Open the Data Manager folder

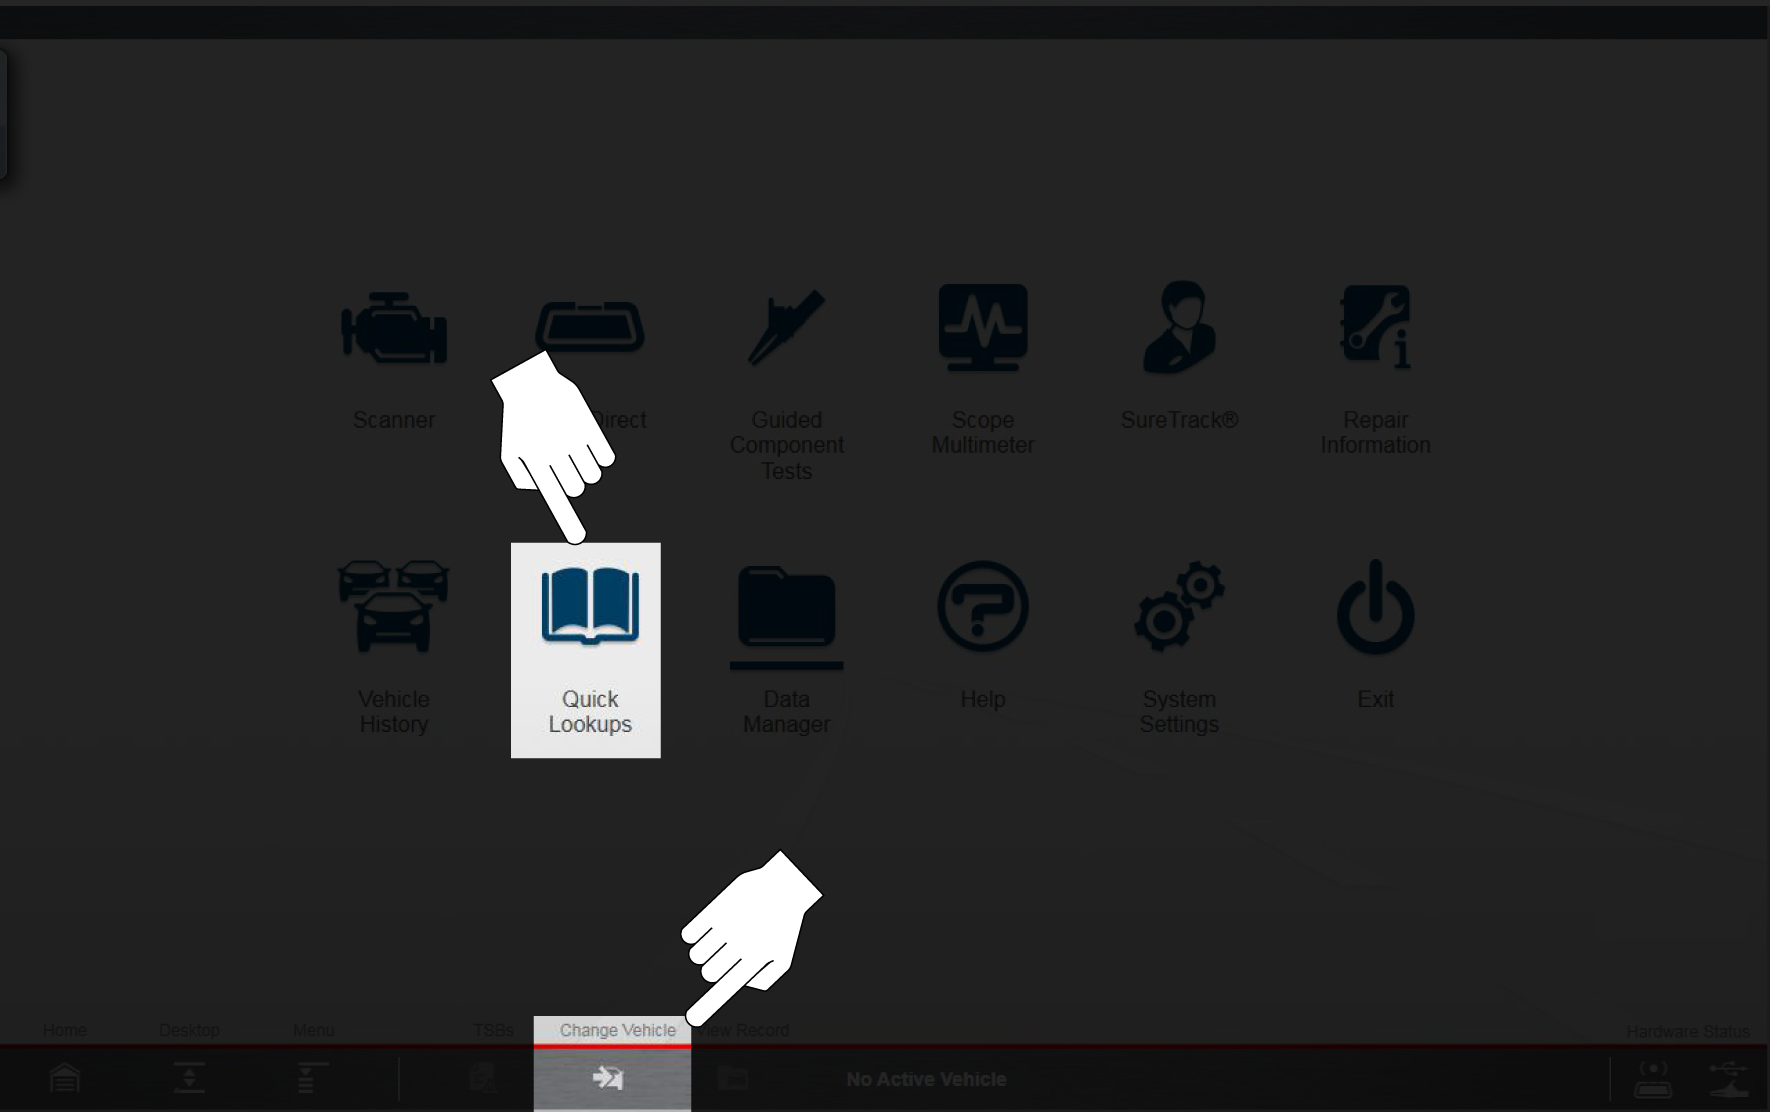pyautogui.click(x=786, y=607)
